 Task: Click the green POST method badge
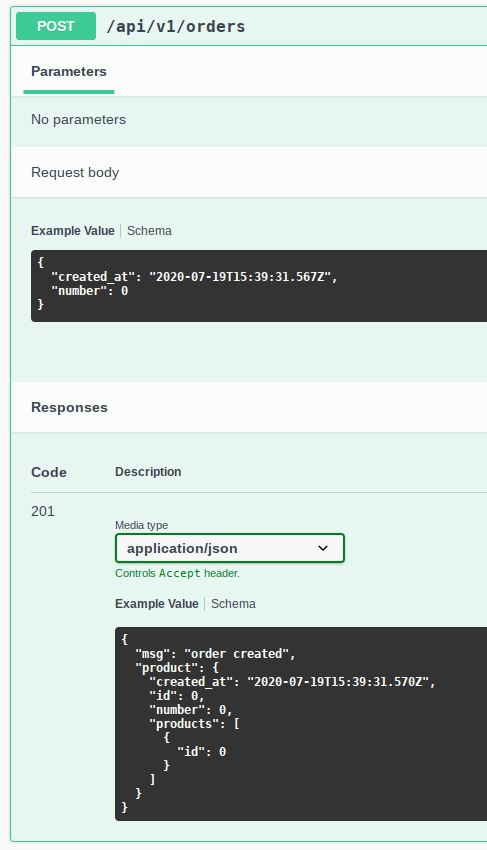click(56, 26)
